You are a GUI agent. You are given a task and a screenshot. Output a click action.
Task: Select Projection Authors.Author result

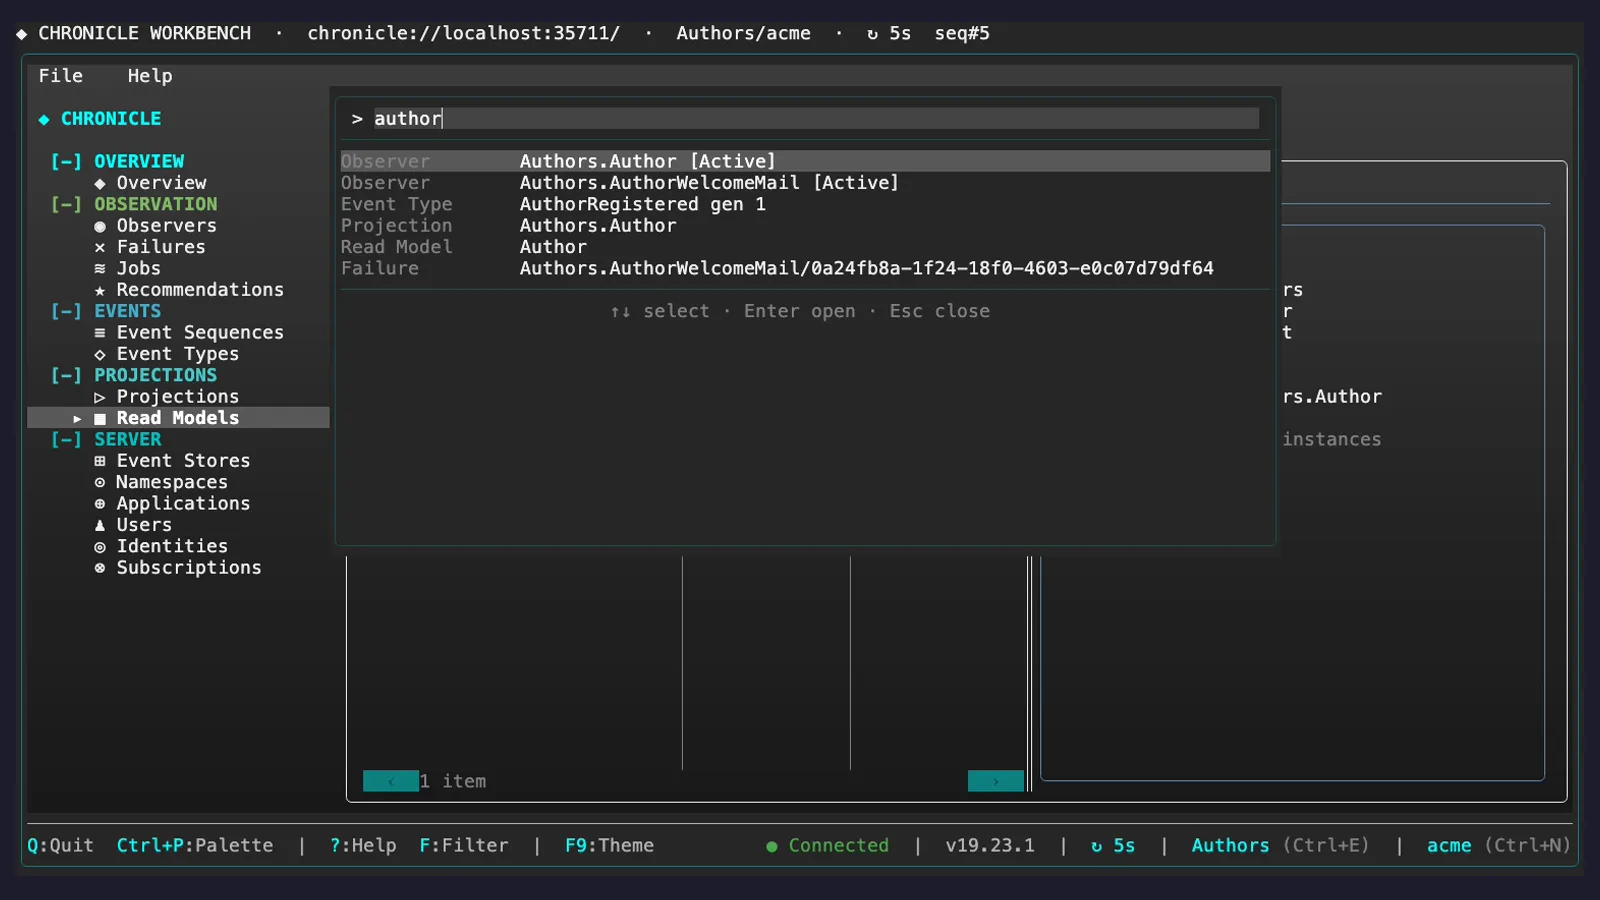(805, 226)
